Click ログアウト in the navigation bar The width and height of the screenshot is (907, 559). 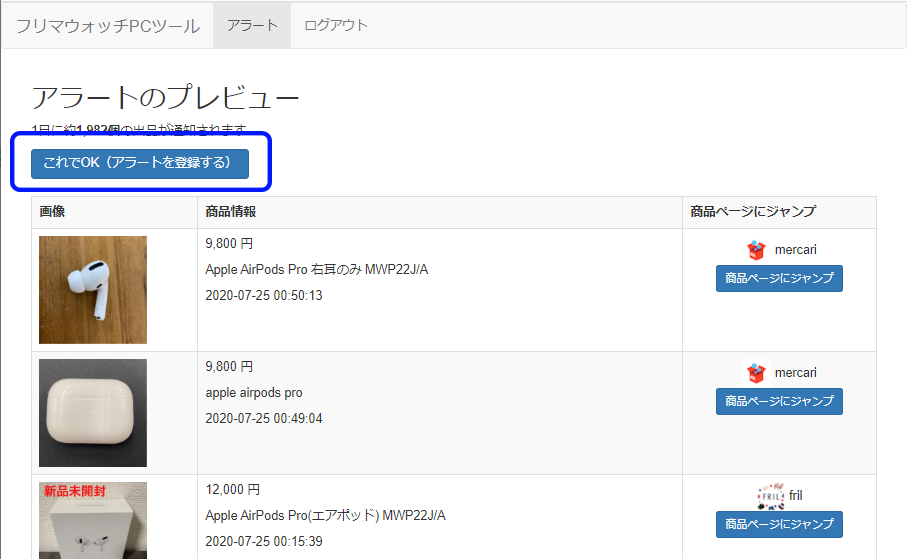click(x=336, y=25)
